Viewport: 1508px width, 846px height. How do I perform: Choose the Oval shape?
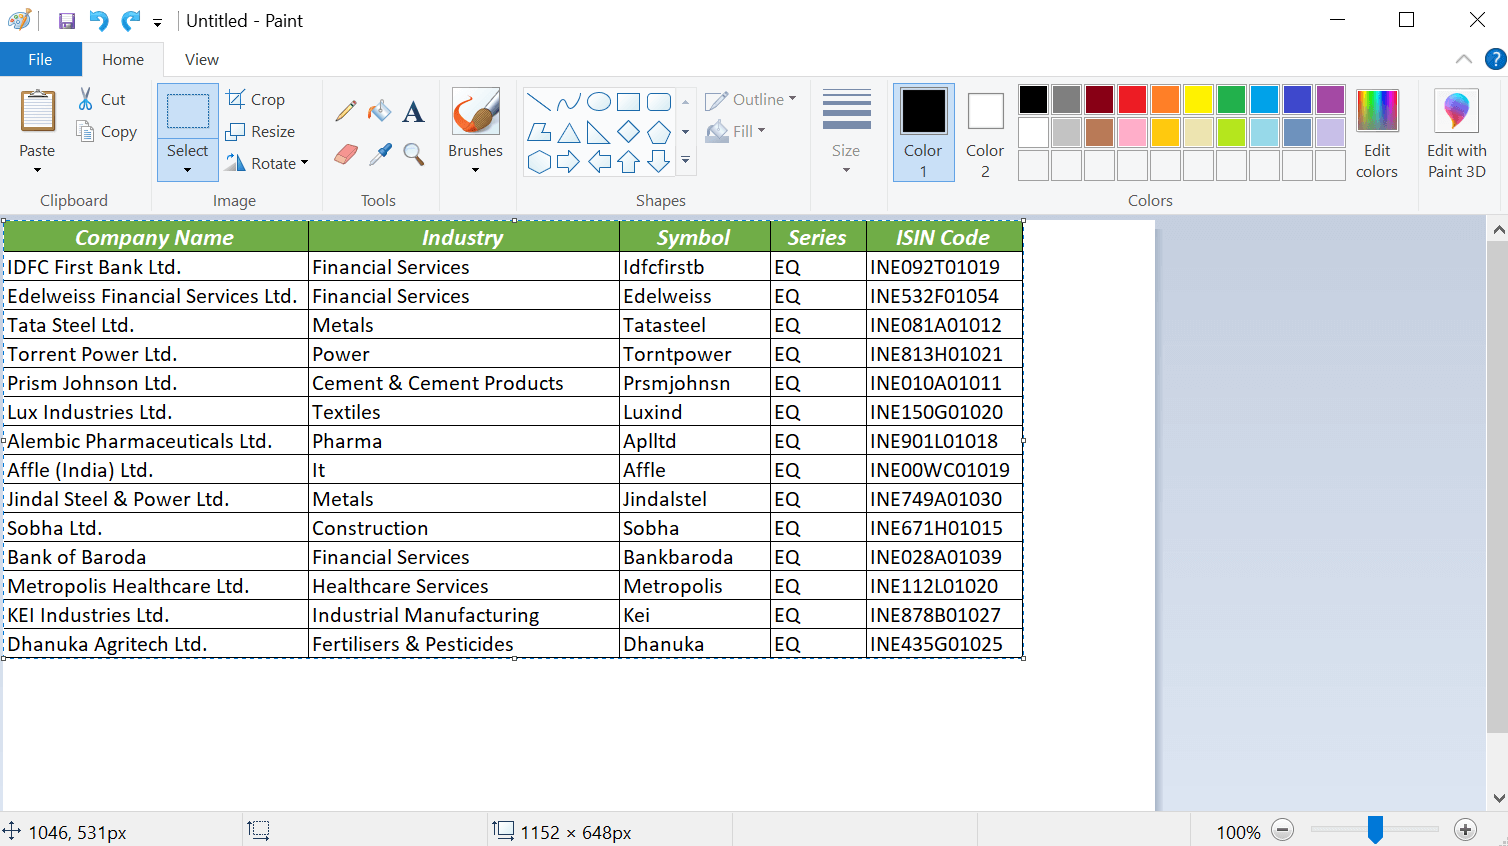click(x=599, y=102)
